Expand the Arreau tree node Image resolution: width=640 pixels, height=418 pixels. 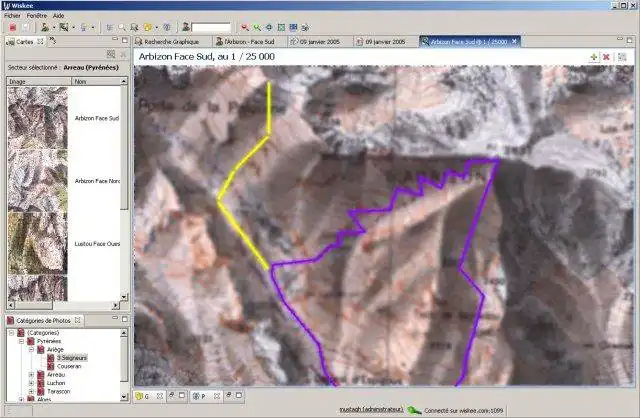coord(31,375)
